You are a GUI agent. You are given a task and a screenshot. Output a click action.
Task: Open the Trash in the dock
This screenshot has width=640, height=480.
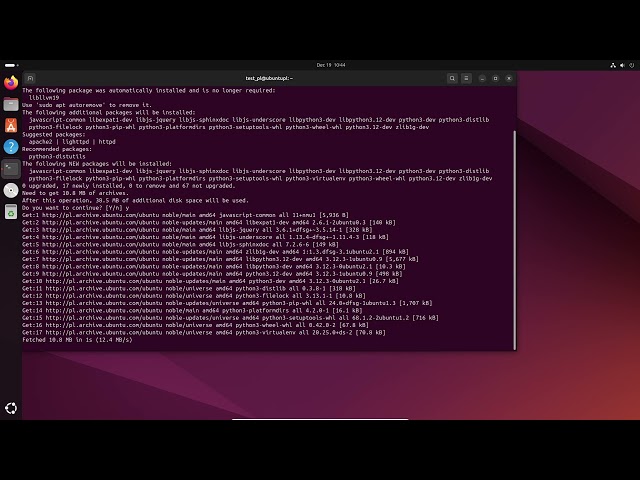coord(11,212)
